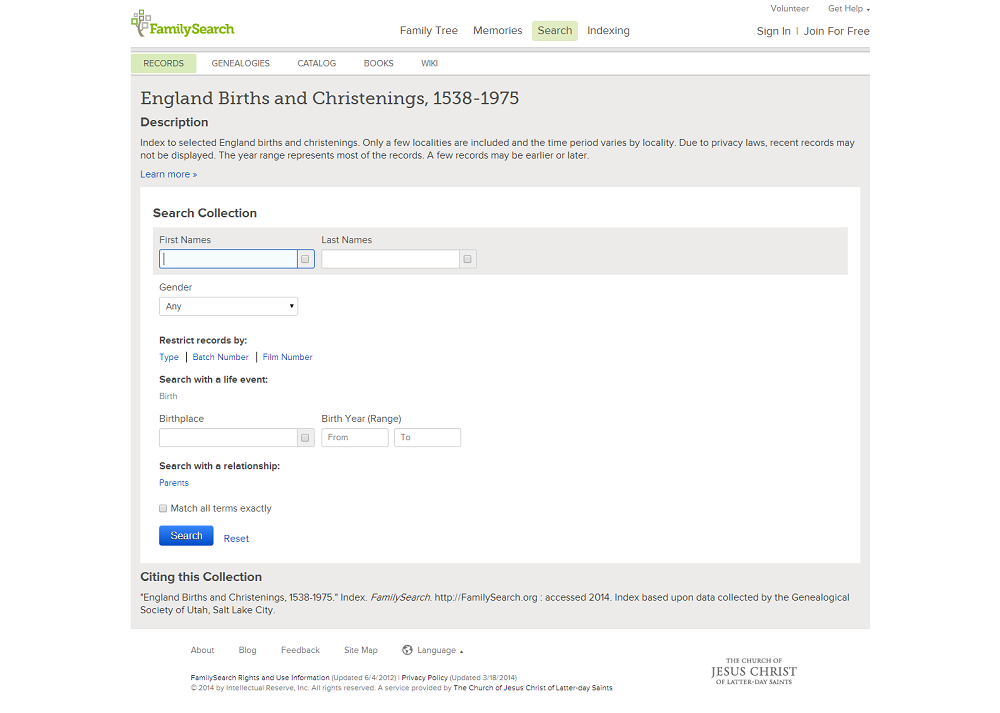Go to Memories section

coord(497,31)
